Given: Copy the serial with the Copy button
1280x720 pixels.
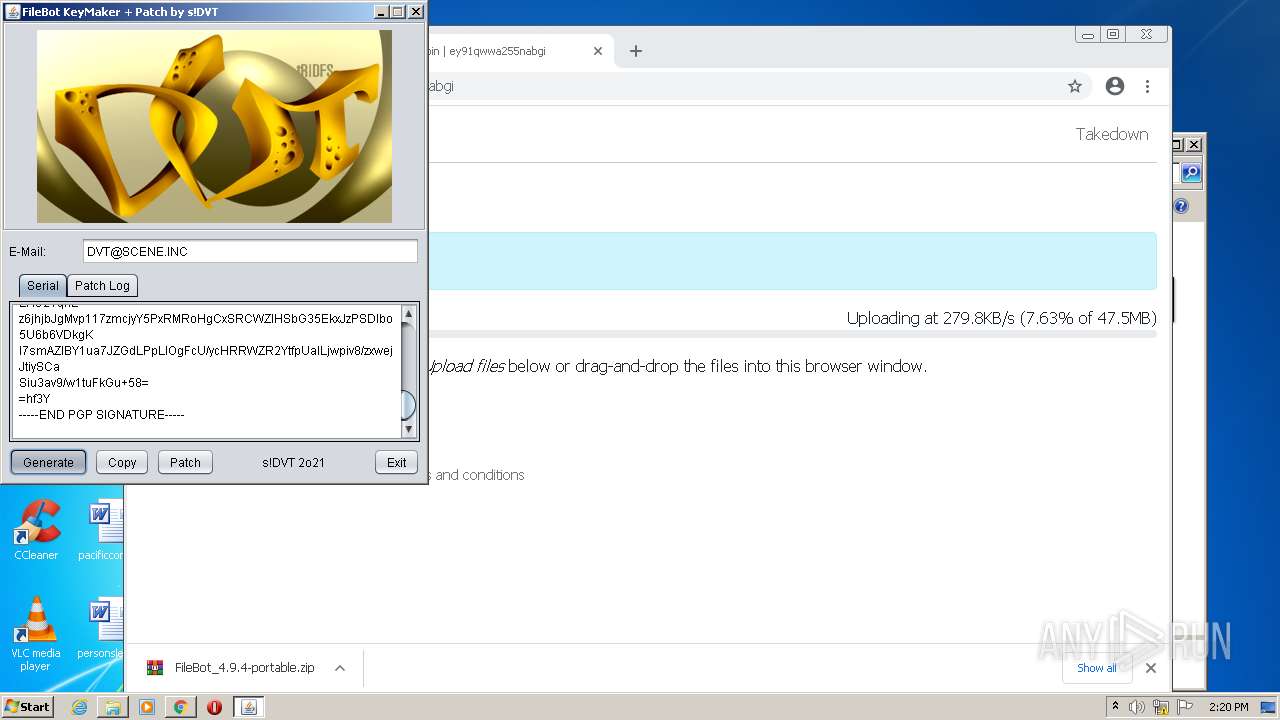Looking at the screenshot, I should pos(122,462).
